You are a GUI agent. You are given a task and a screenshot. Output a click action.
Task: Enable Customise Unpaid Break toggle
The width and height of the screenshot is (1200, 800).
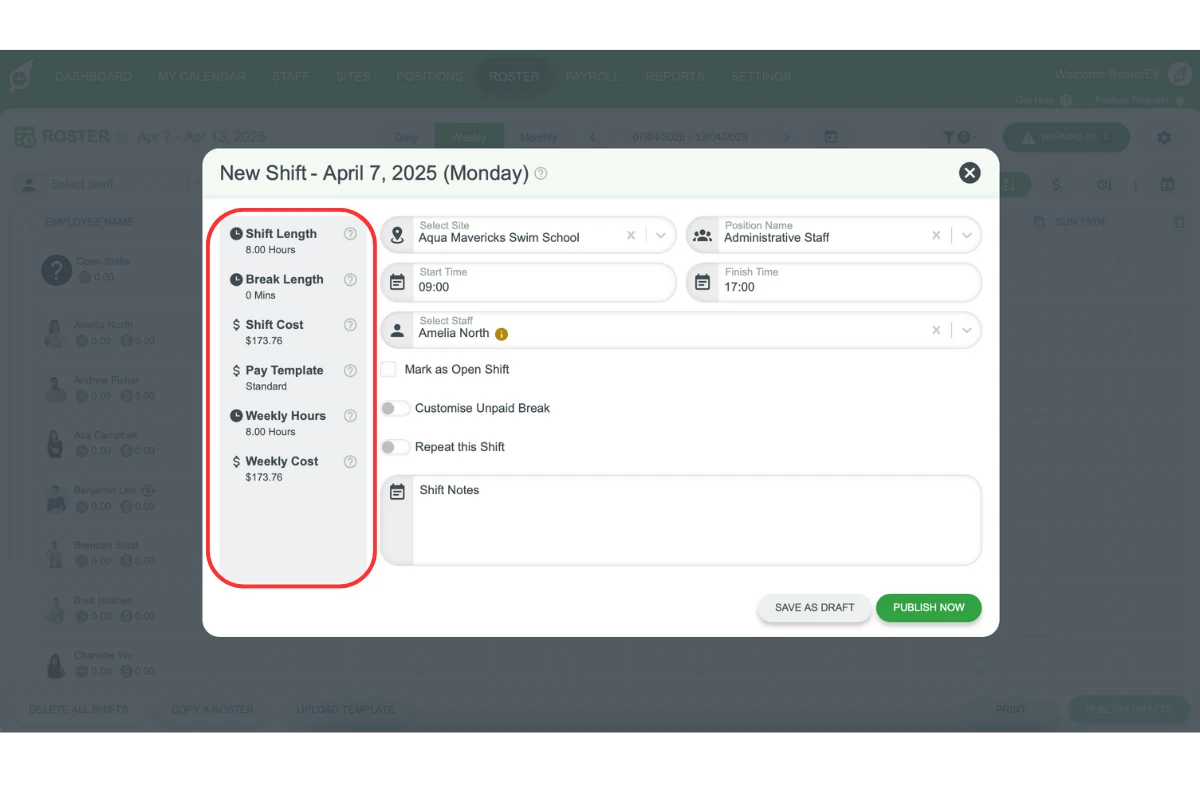click(395, 408)
